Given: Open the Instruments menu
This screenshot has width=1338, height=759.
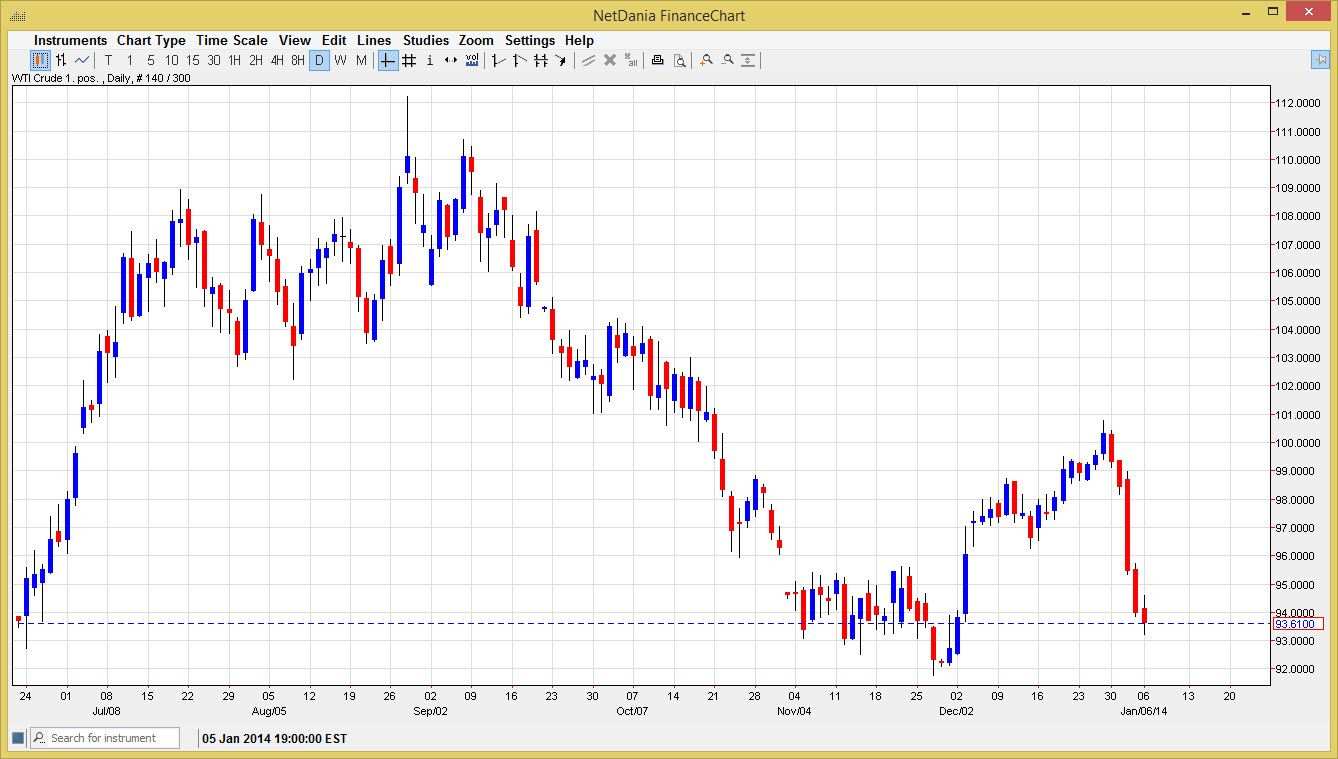Looking at the screenshot, I should [x=70, y=40].
